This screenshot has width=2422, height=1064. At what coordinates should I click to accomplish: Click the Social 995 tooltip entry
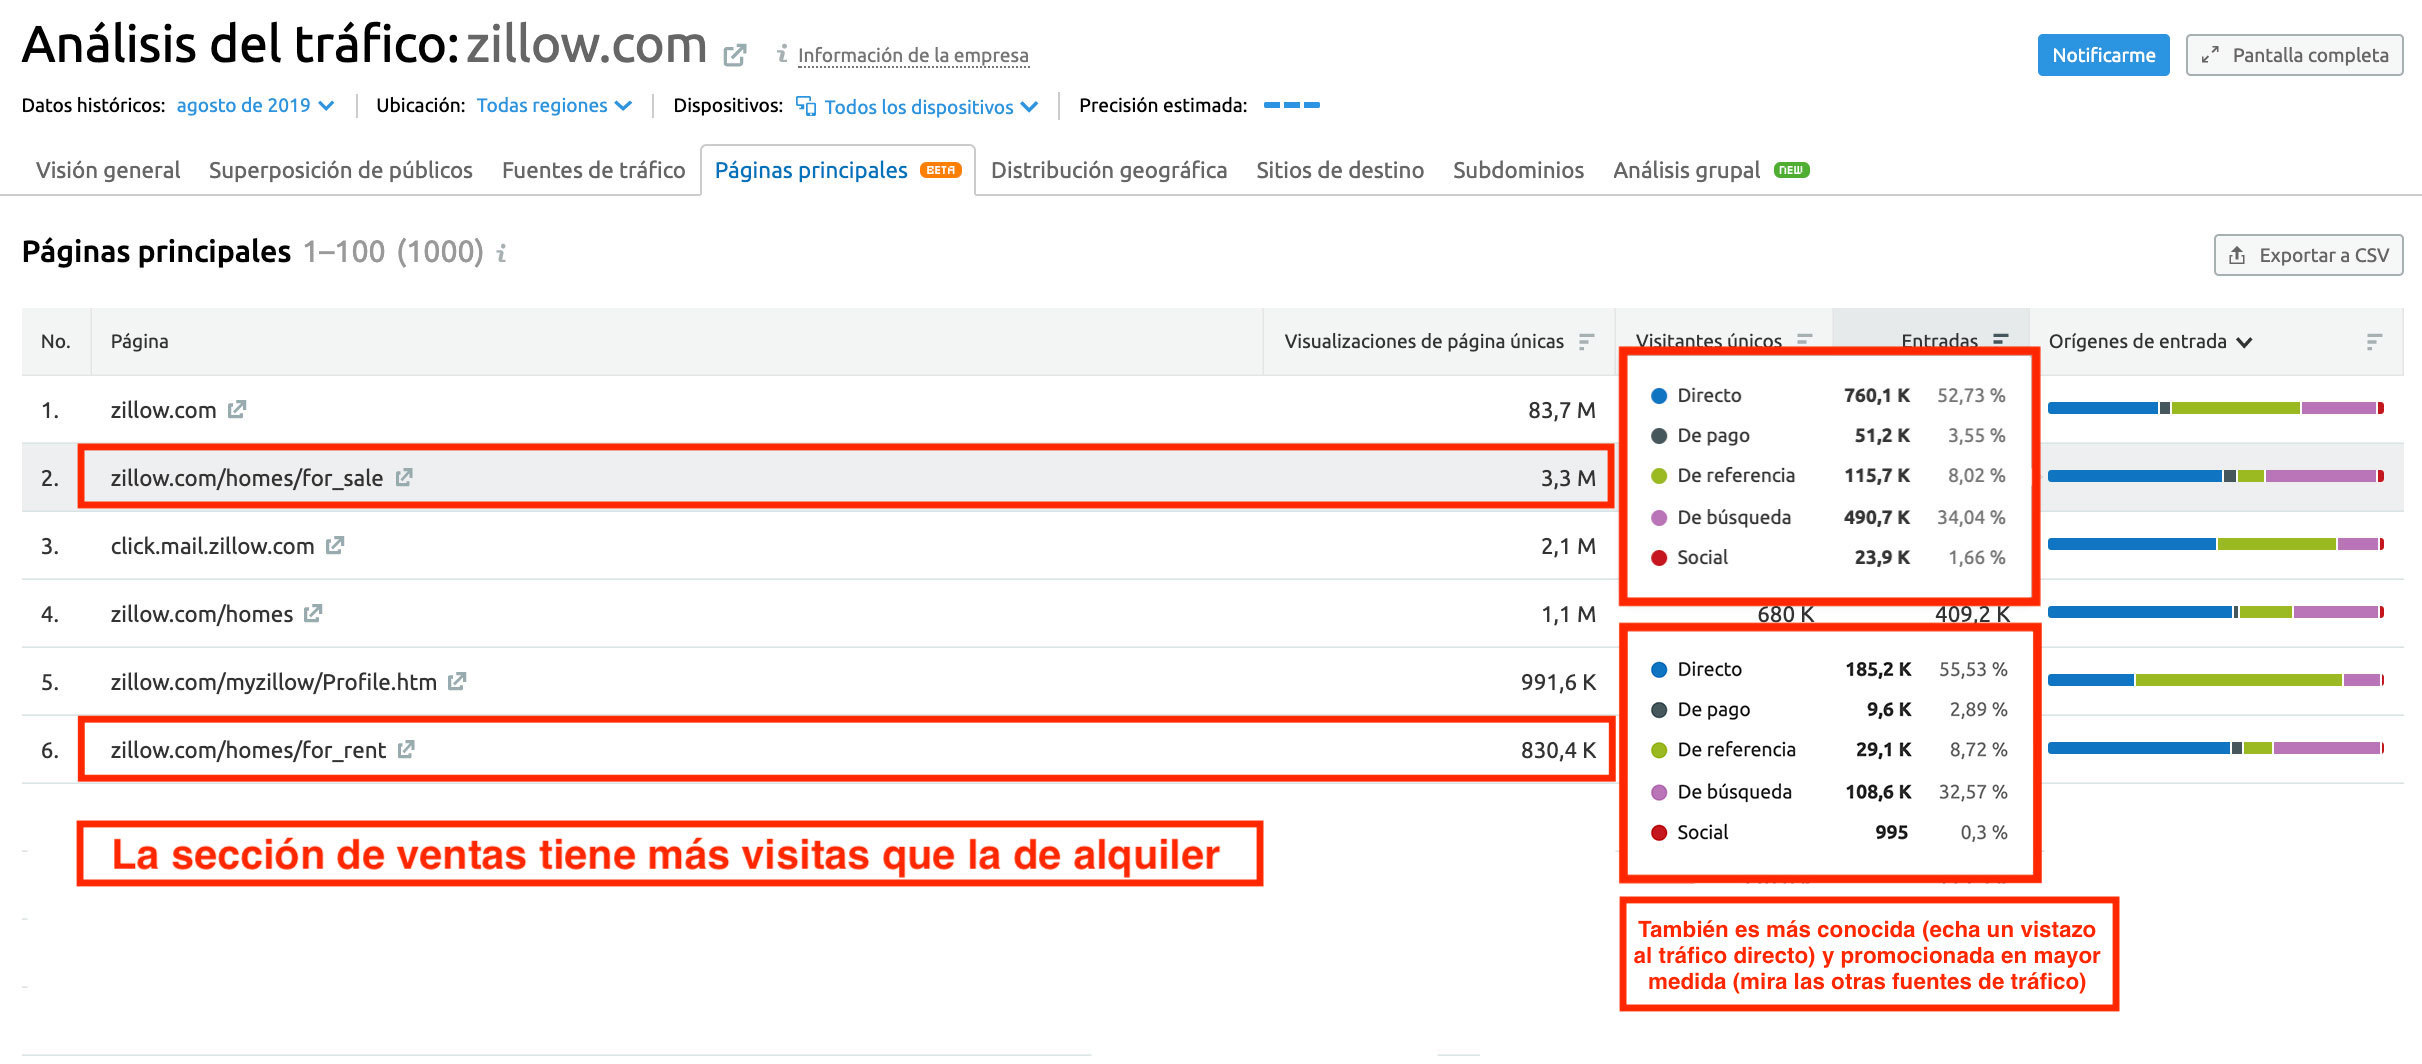[x=1829, y=832]
